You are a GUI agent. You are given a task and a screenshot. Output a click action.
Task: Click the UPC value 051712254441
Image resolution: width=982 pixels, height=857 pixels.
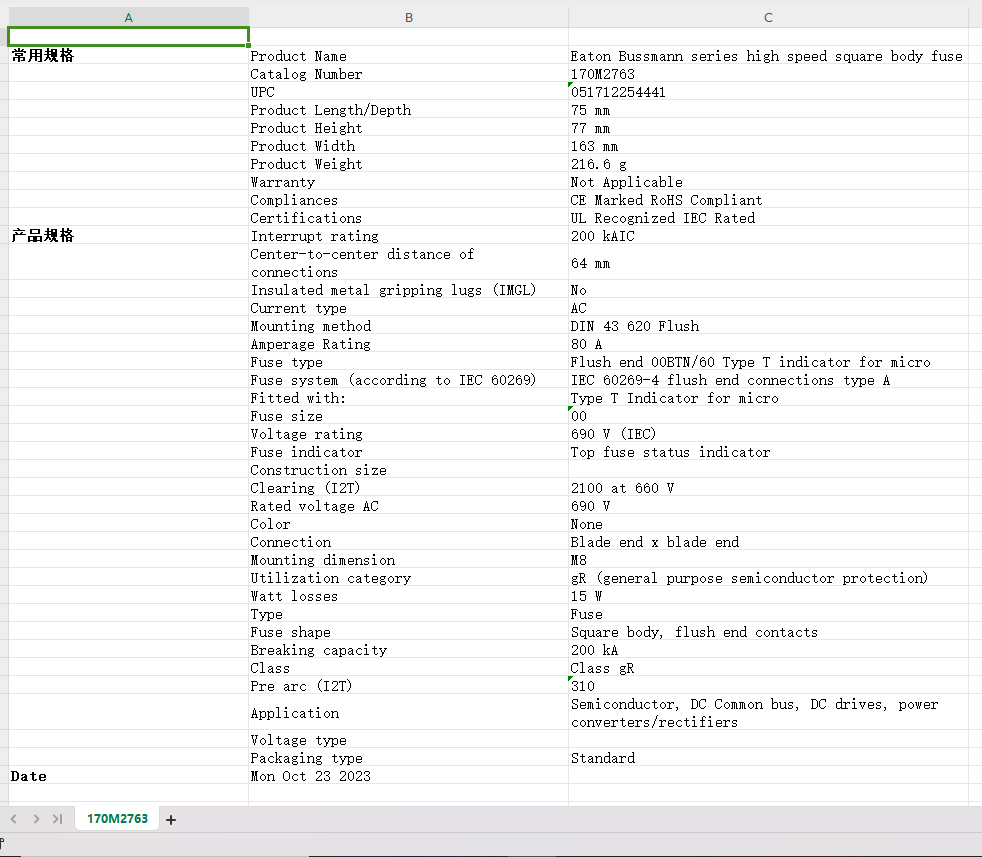click(x=768, y=92)
